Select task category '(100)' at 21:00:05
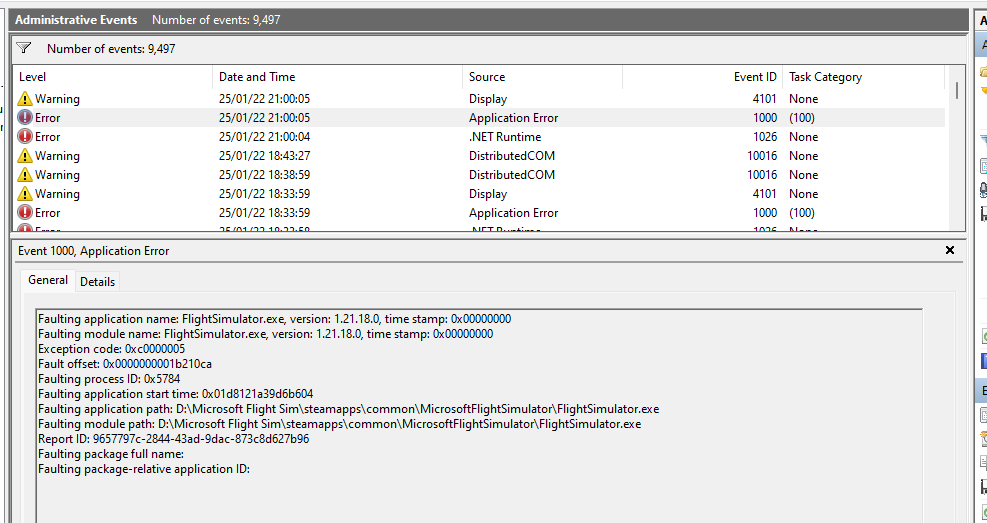This screenshot has height=523, width=987. [x=802, y=118]
